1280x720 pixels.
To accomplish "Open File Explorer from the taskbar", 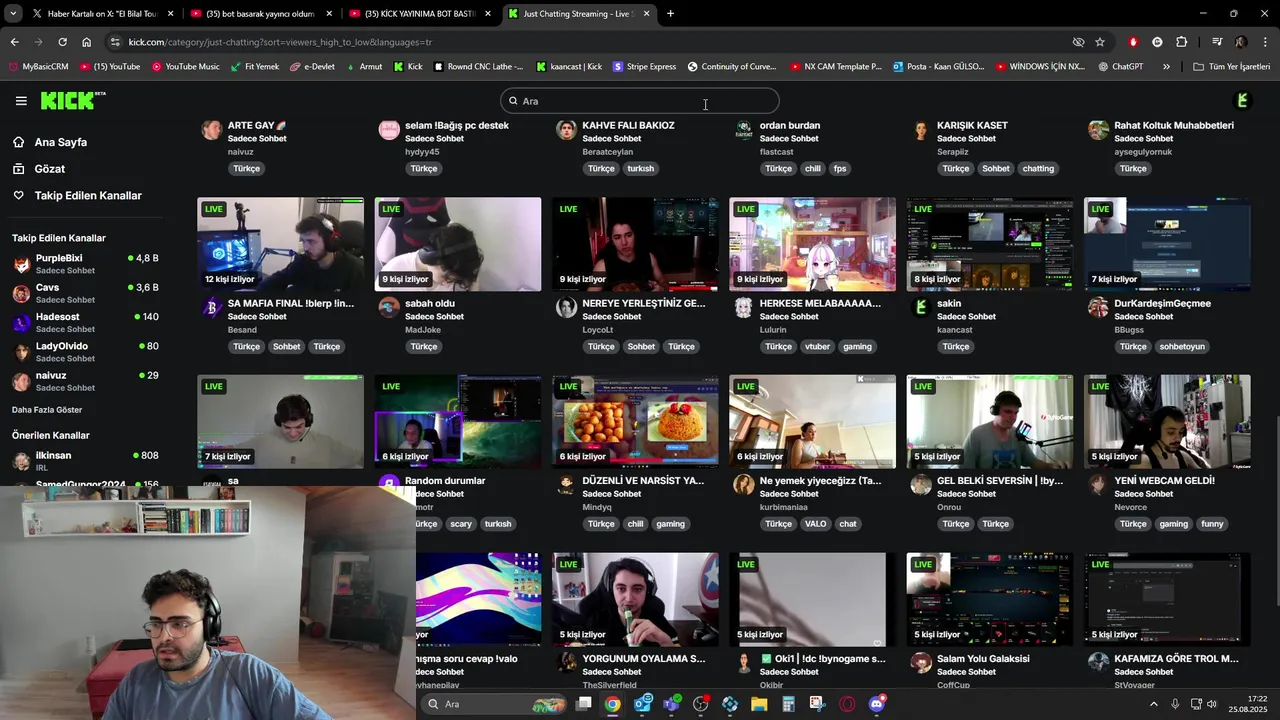I will click(x=759, y=704).
